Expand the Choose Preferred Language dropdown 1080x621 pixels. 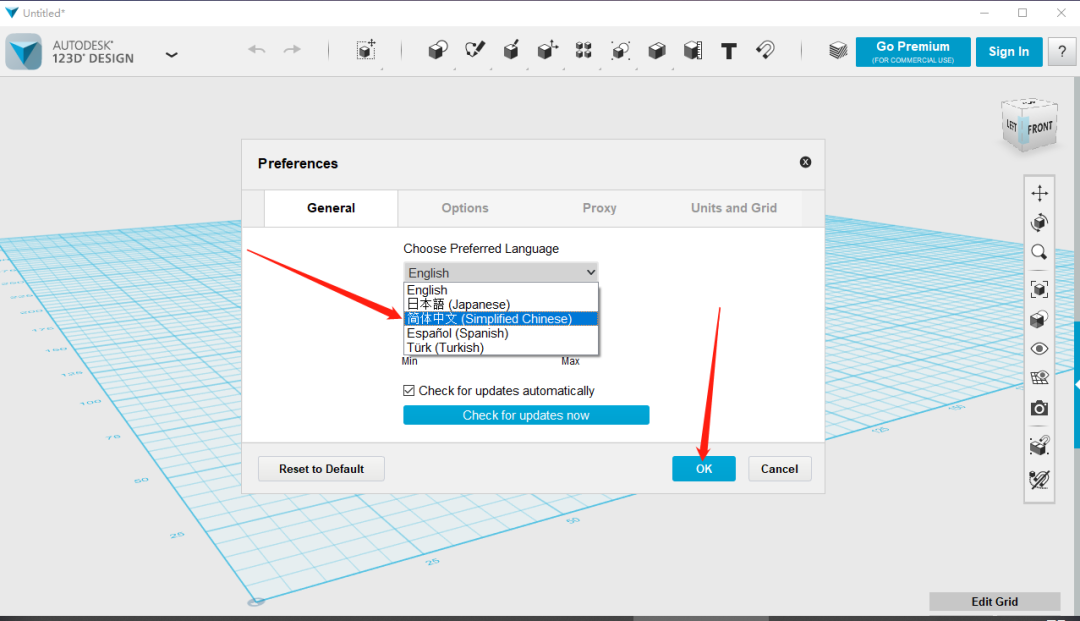[x=501, y=272]
